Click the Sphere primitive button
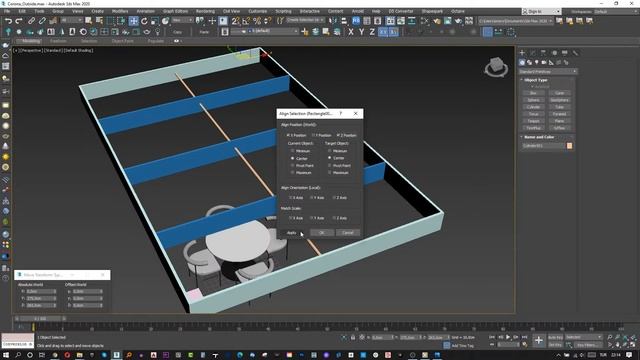Image resolution: width=640 pixels, height=360 pixels. coord(533,100)
